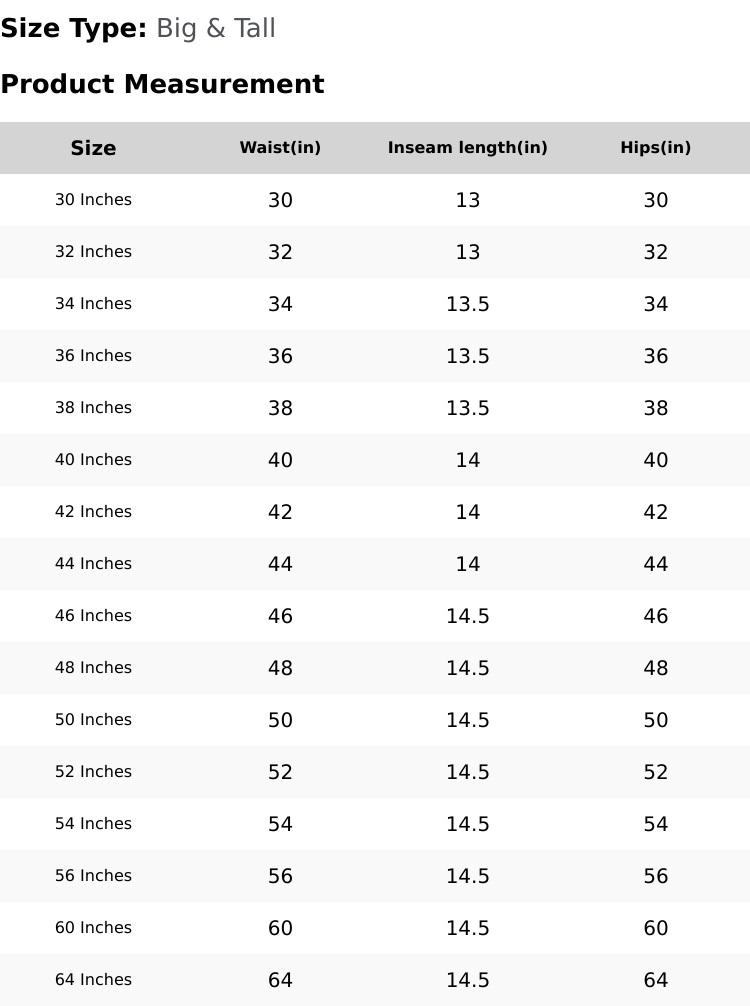Screen dimensions: 750x1006
Task: Select the 30 Inches size label
Action: click(93, 200)
